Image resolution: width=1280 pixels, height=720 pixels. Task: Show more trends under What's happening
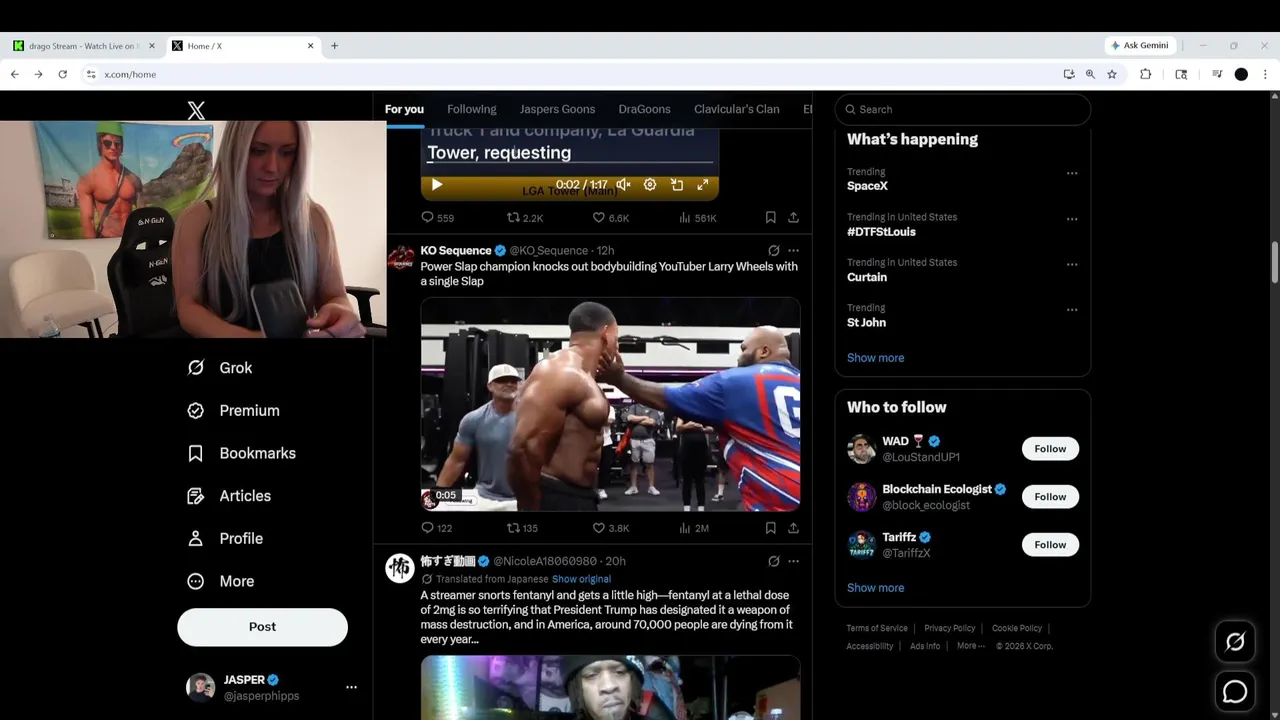coord(875,358)
